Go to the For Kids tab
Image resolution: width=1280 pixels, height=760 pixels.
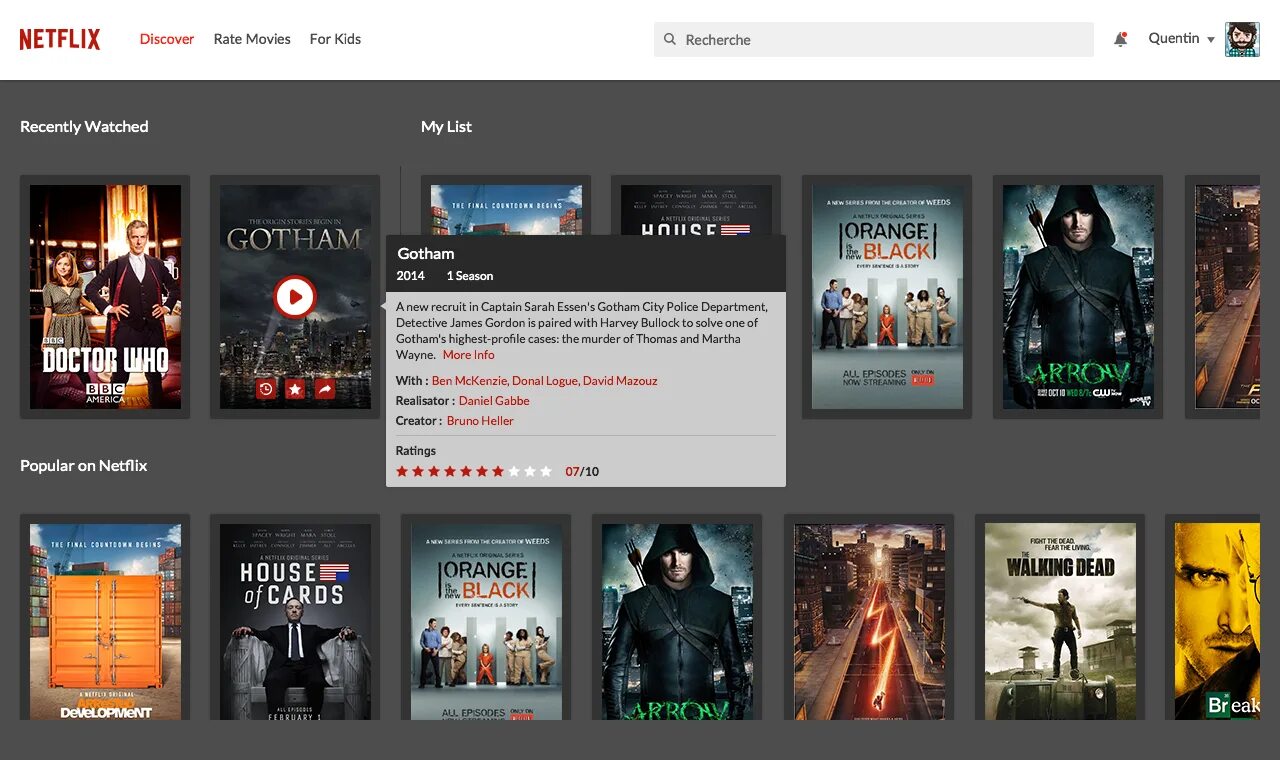(x=335, y=39)
